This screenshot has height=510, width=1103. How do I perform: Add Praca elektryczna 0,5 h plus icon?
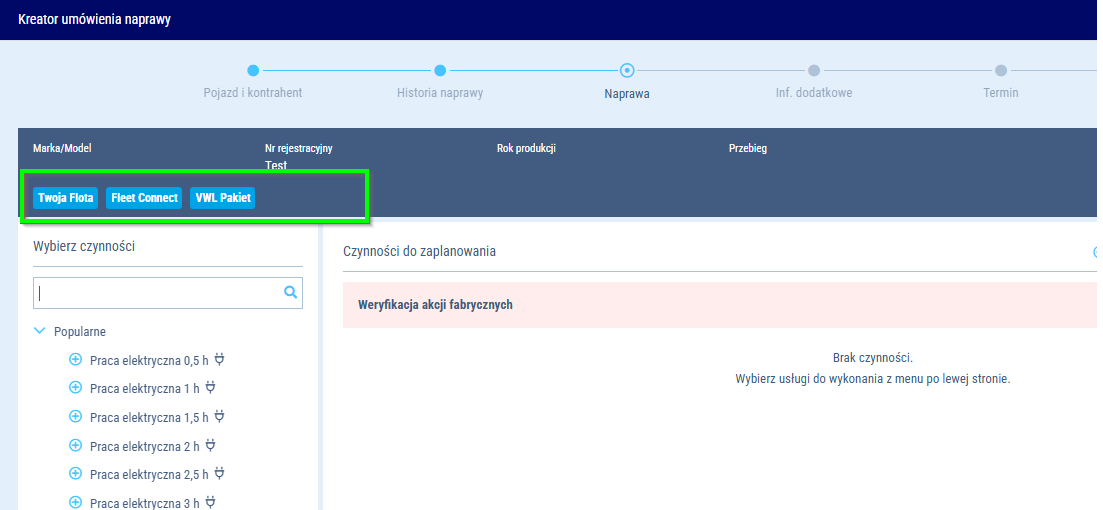[x=75, y=360]
